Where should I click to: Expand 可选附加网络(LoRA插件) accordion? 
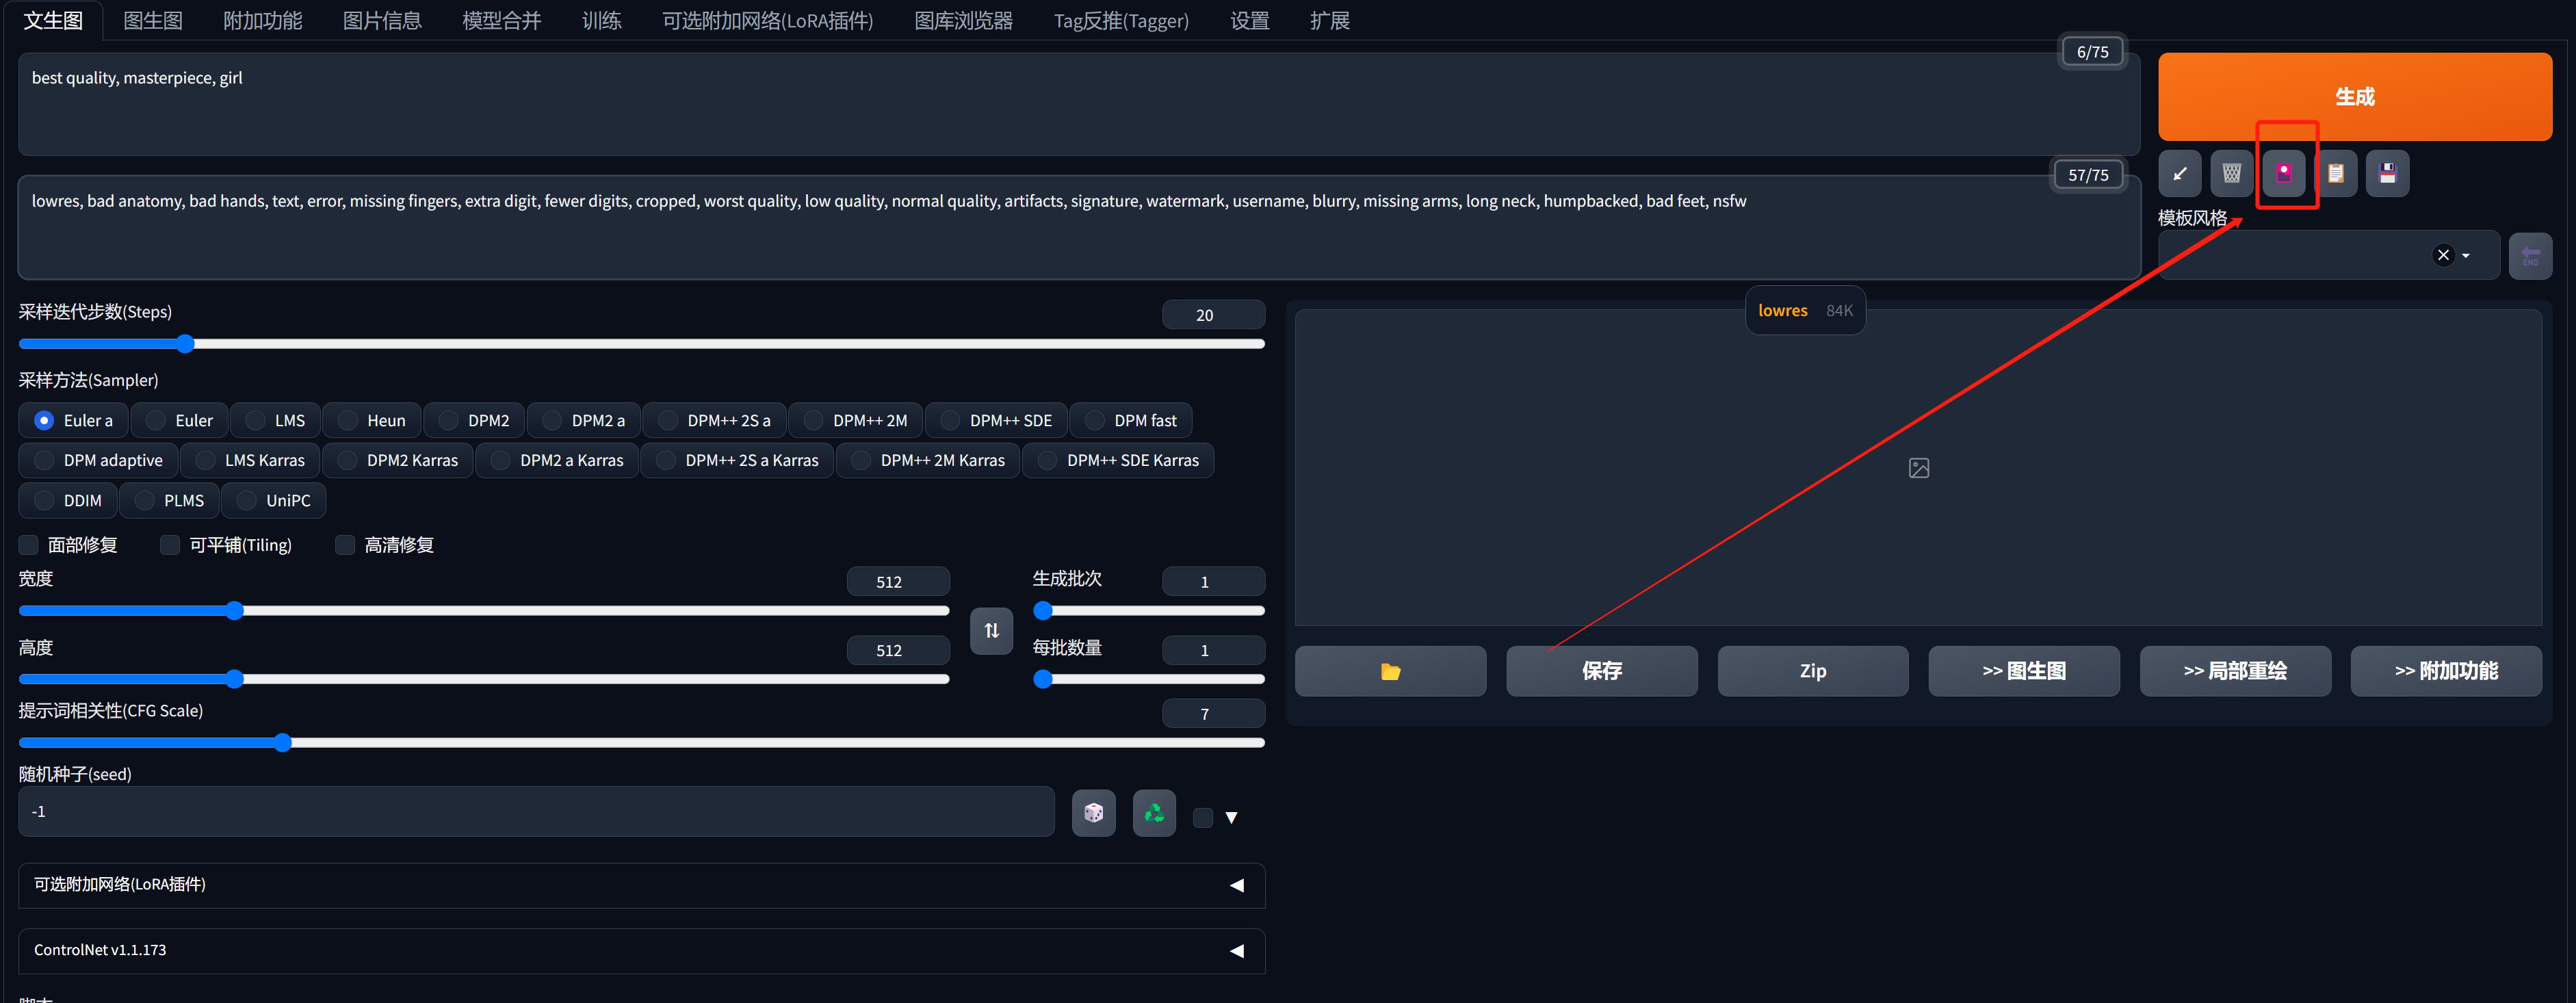641,885
